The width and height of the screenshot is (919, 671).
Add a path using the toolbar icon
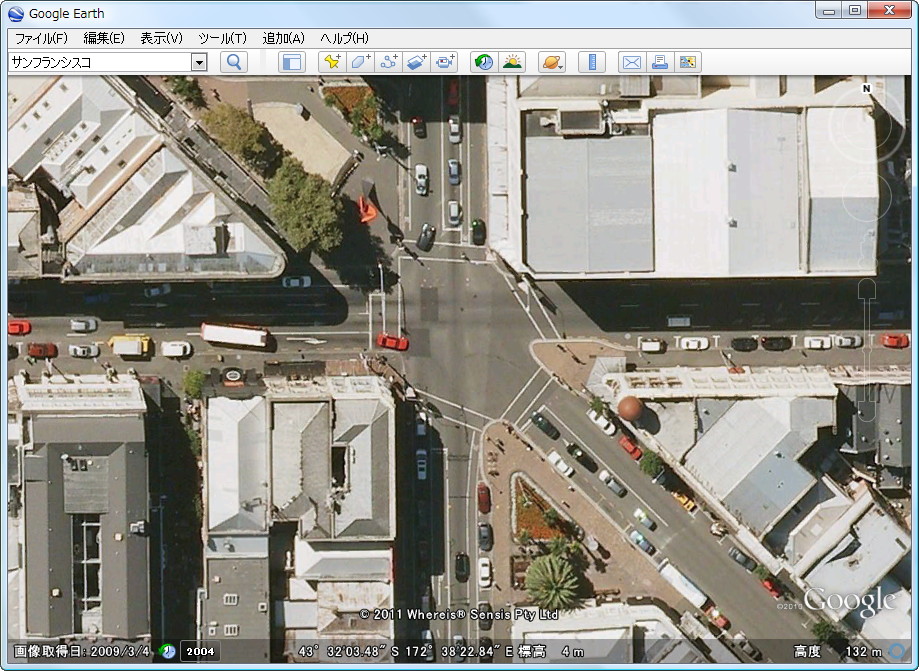pyautogui.click(x=389, y=62)
